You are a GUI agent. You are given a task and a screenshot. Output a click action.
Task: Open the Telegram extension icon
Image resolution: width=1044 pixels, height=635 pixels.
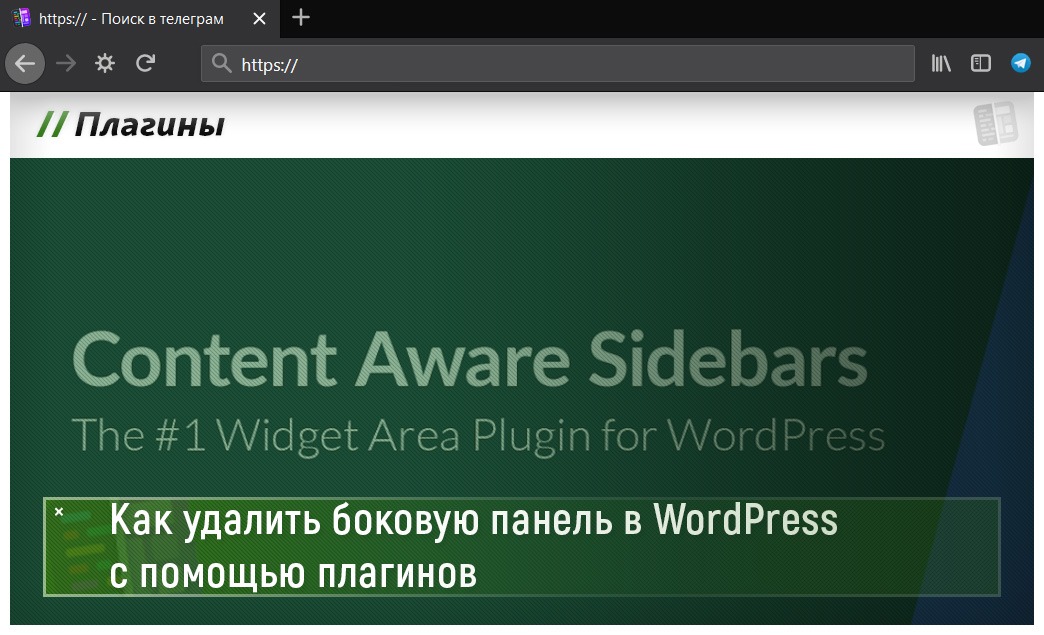pos(1021,63)
